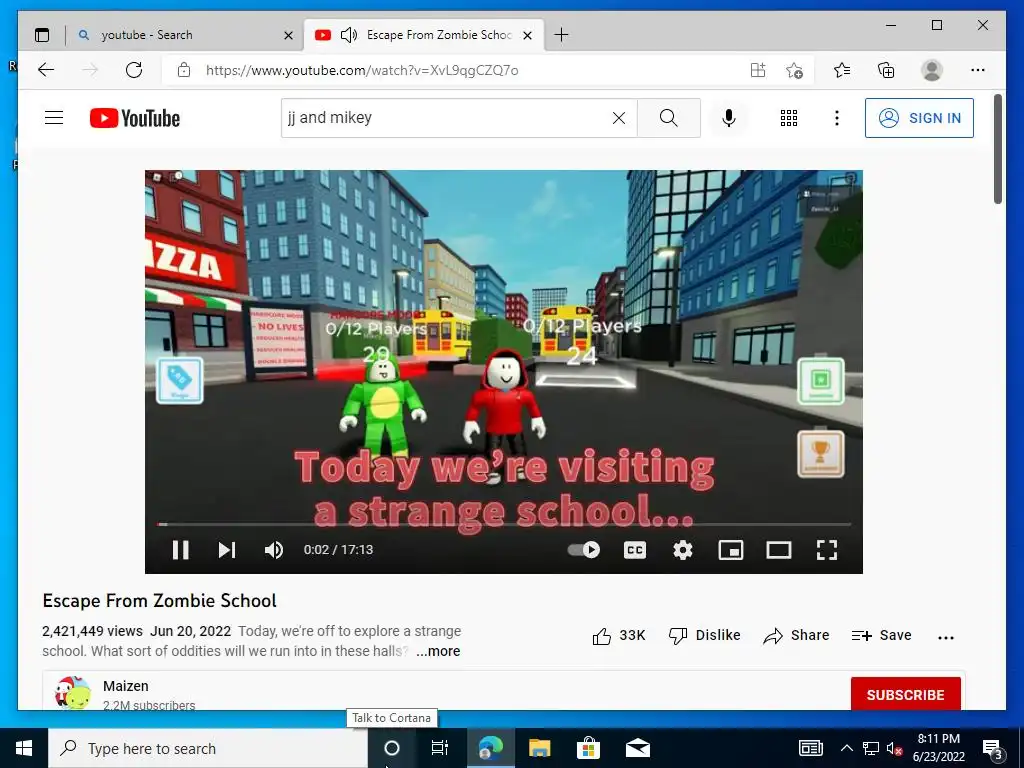
Task: Open the muted volume tray icon
Action: [894, 748]
